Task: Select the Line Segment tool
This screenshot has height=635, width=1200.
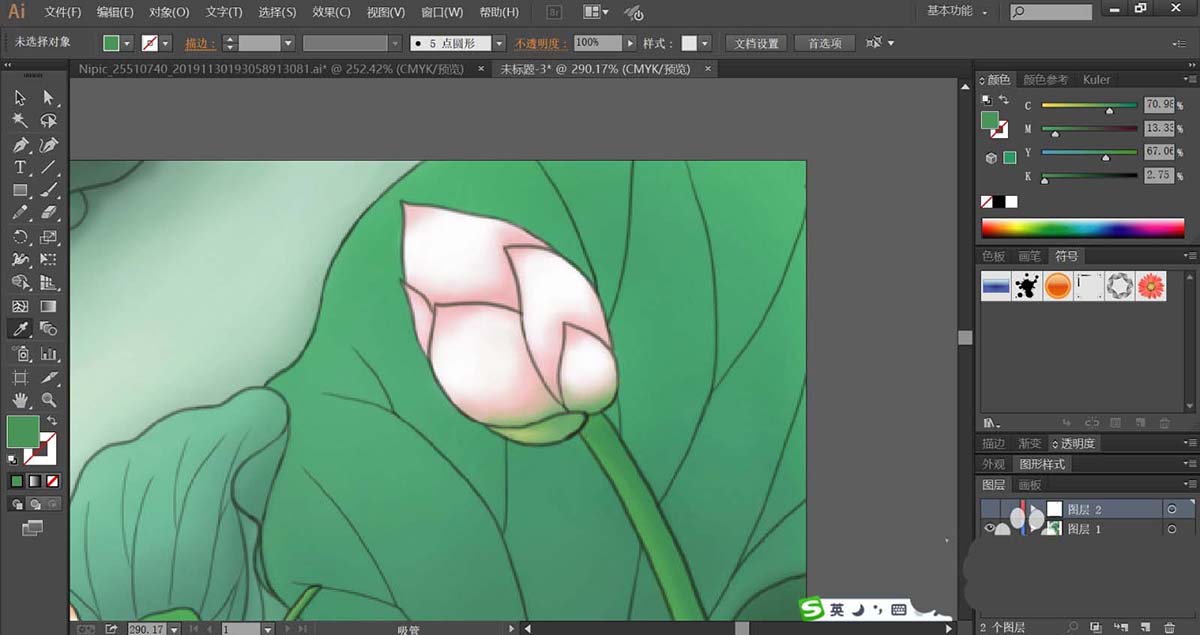Action: [48, 168]
